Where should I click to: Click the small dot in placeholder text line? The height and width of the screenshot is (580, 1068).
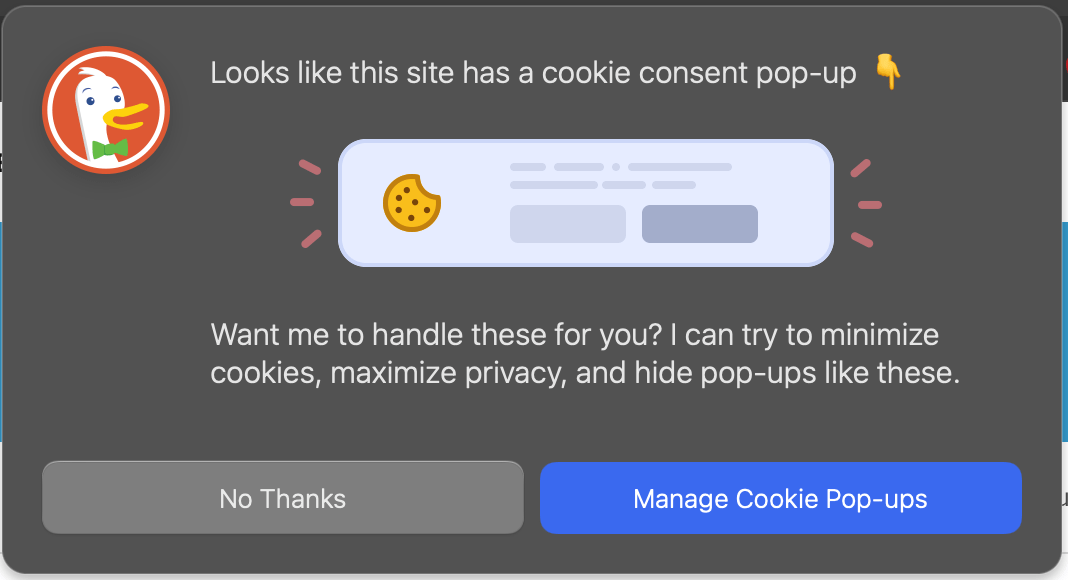[616, 167]
